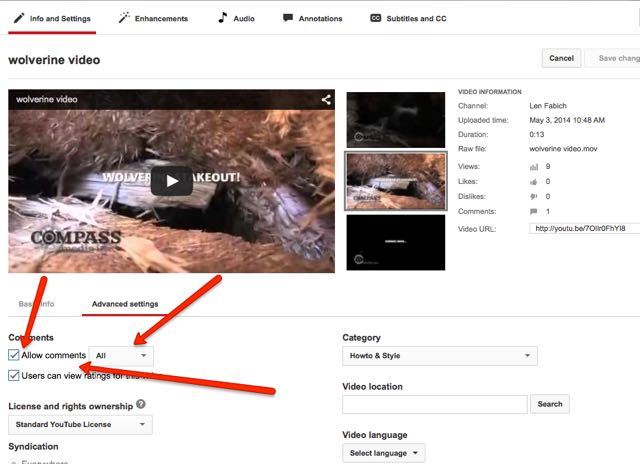Click the Video URL field
The width and height of the screenshot is (640, 464).
point(584,229)
